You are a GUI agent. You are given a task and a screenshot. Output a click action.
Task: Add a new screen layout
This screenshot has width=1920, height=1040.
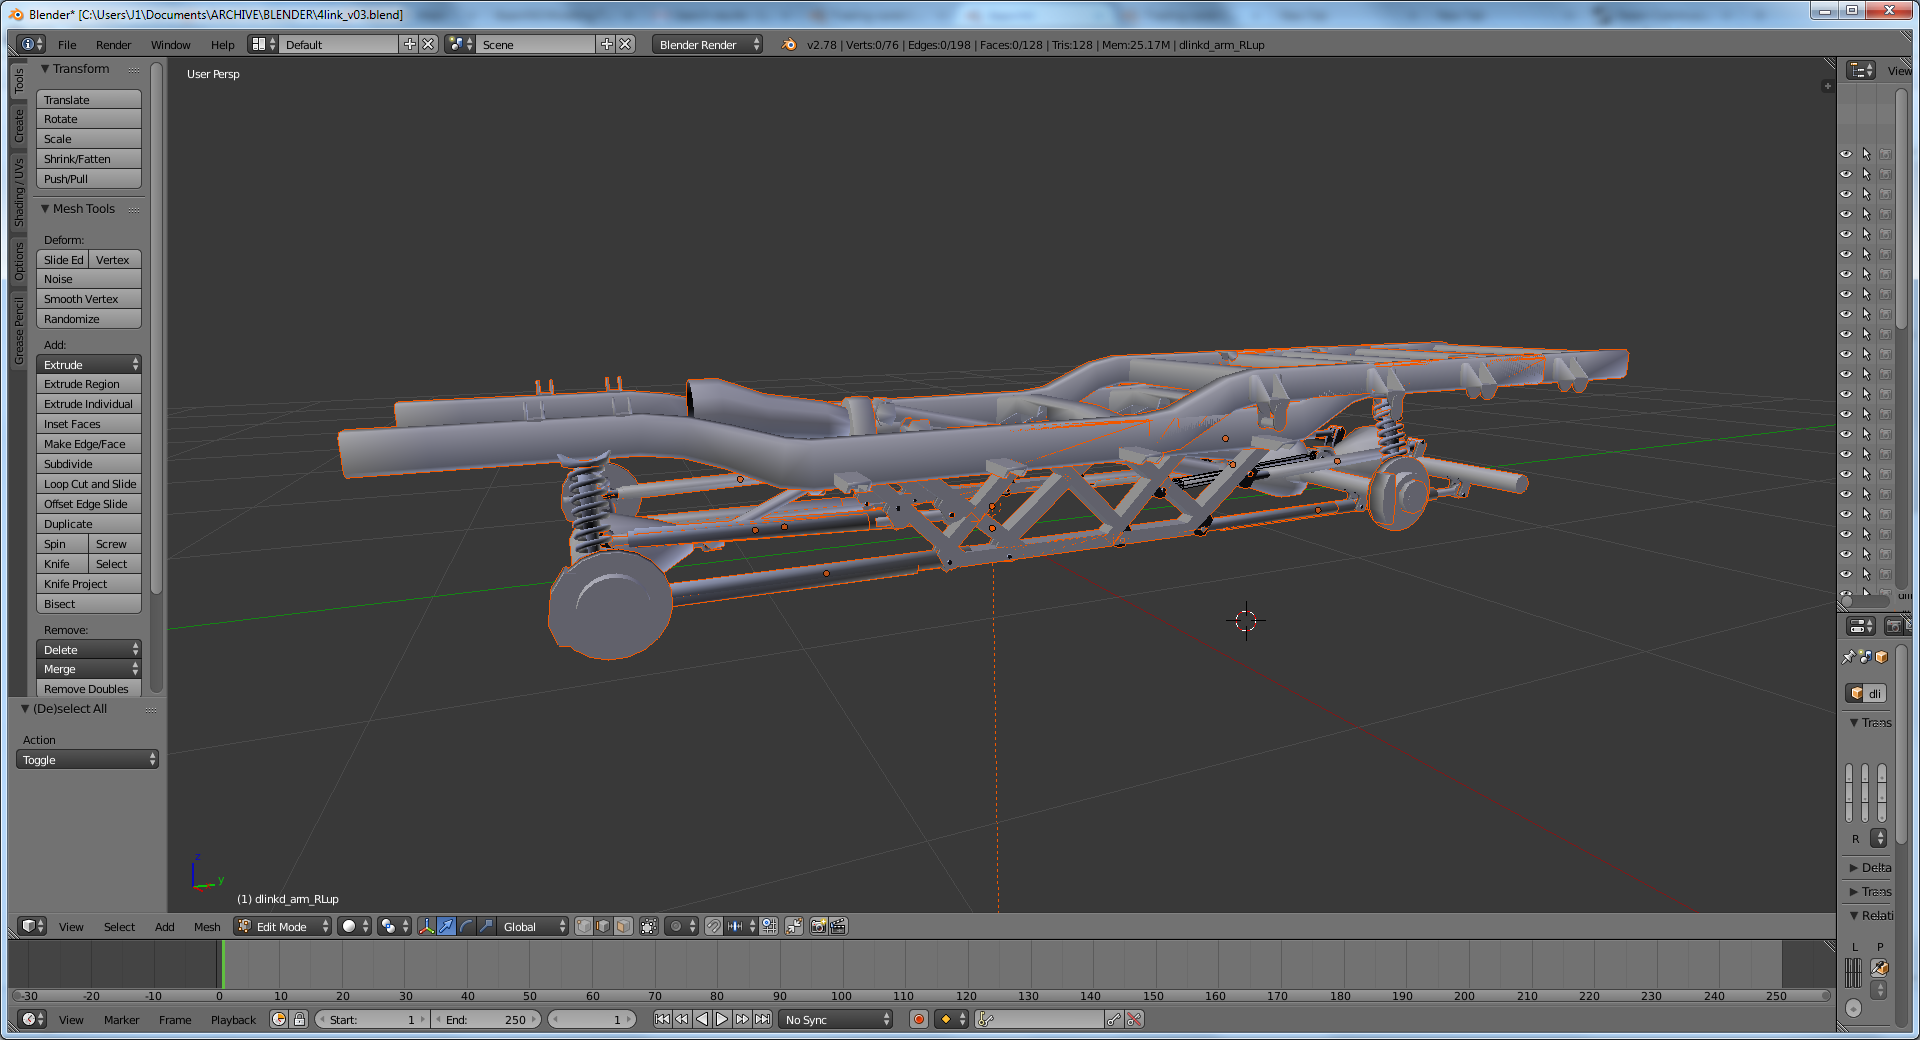pos(410,44)
